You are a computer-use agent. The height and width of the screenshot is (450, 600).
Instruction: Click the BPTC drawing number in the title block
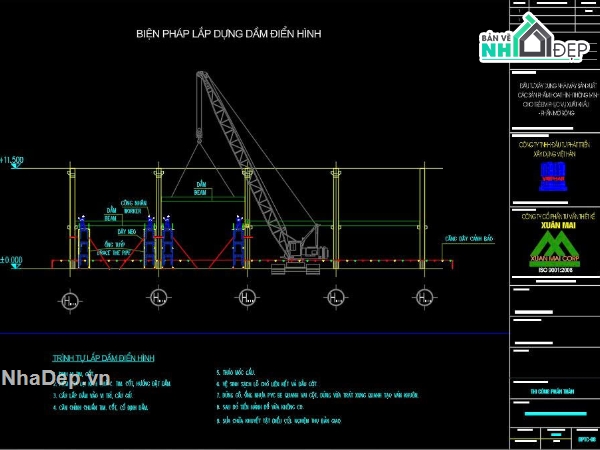pyautogui.click(x=585, y=440)
